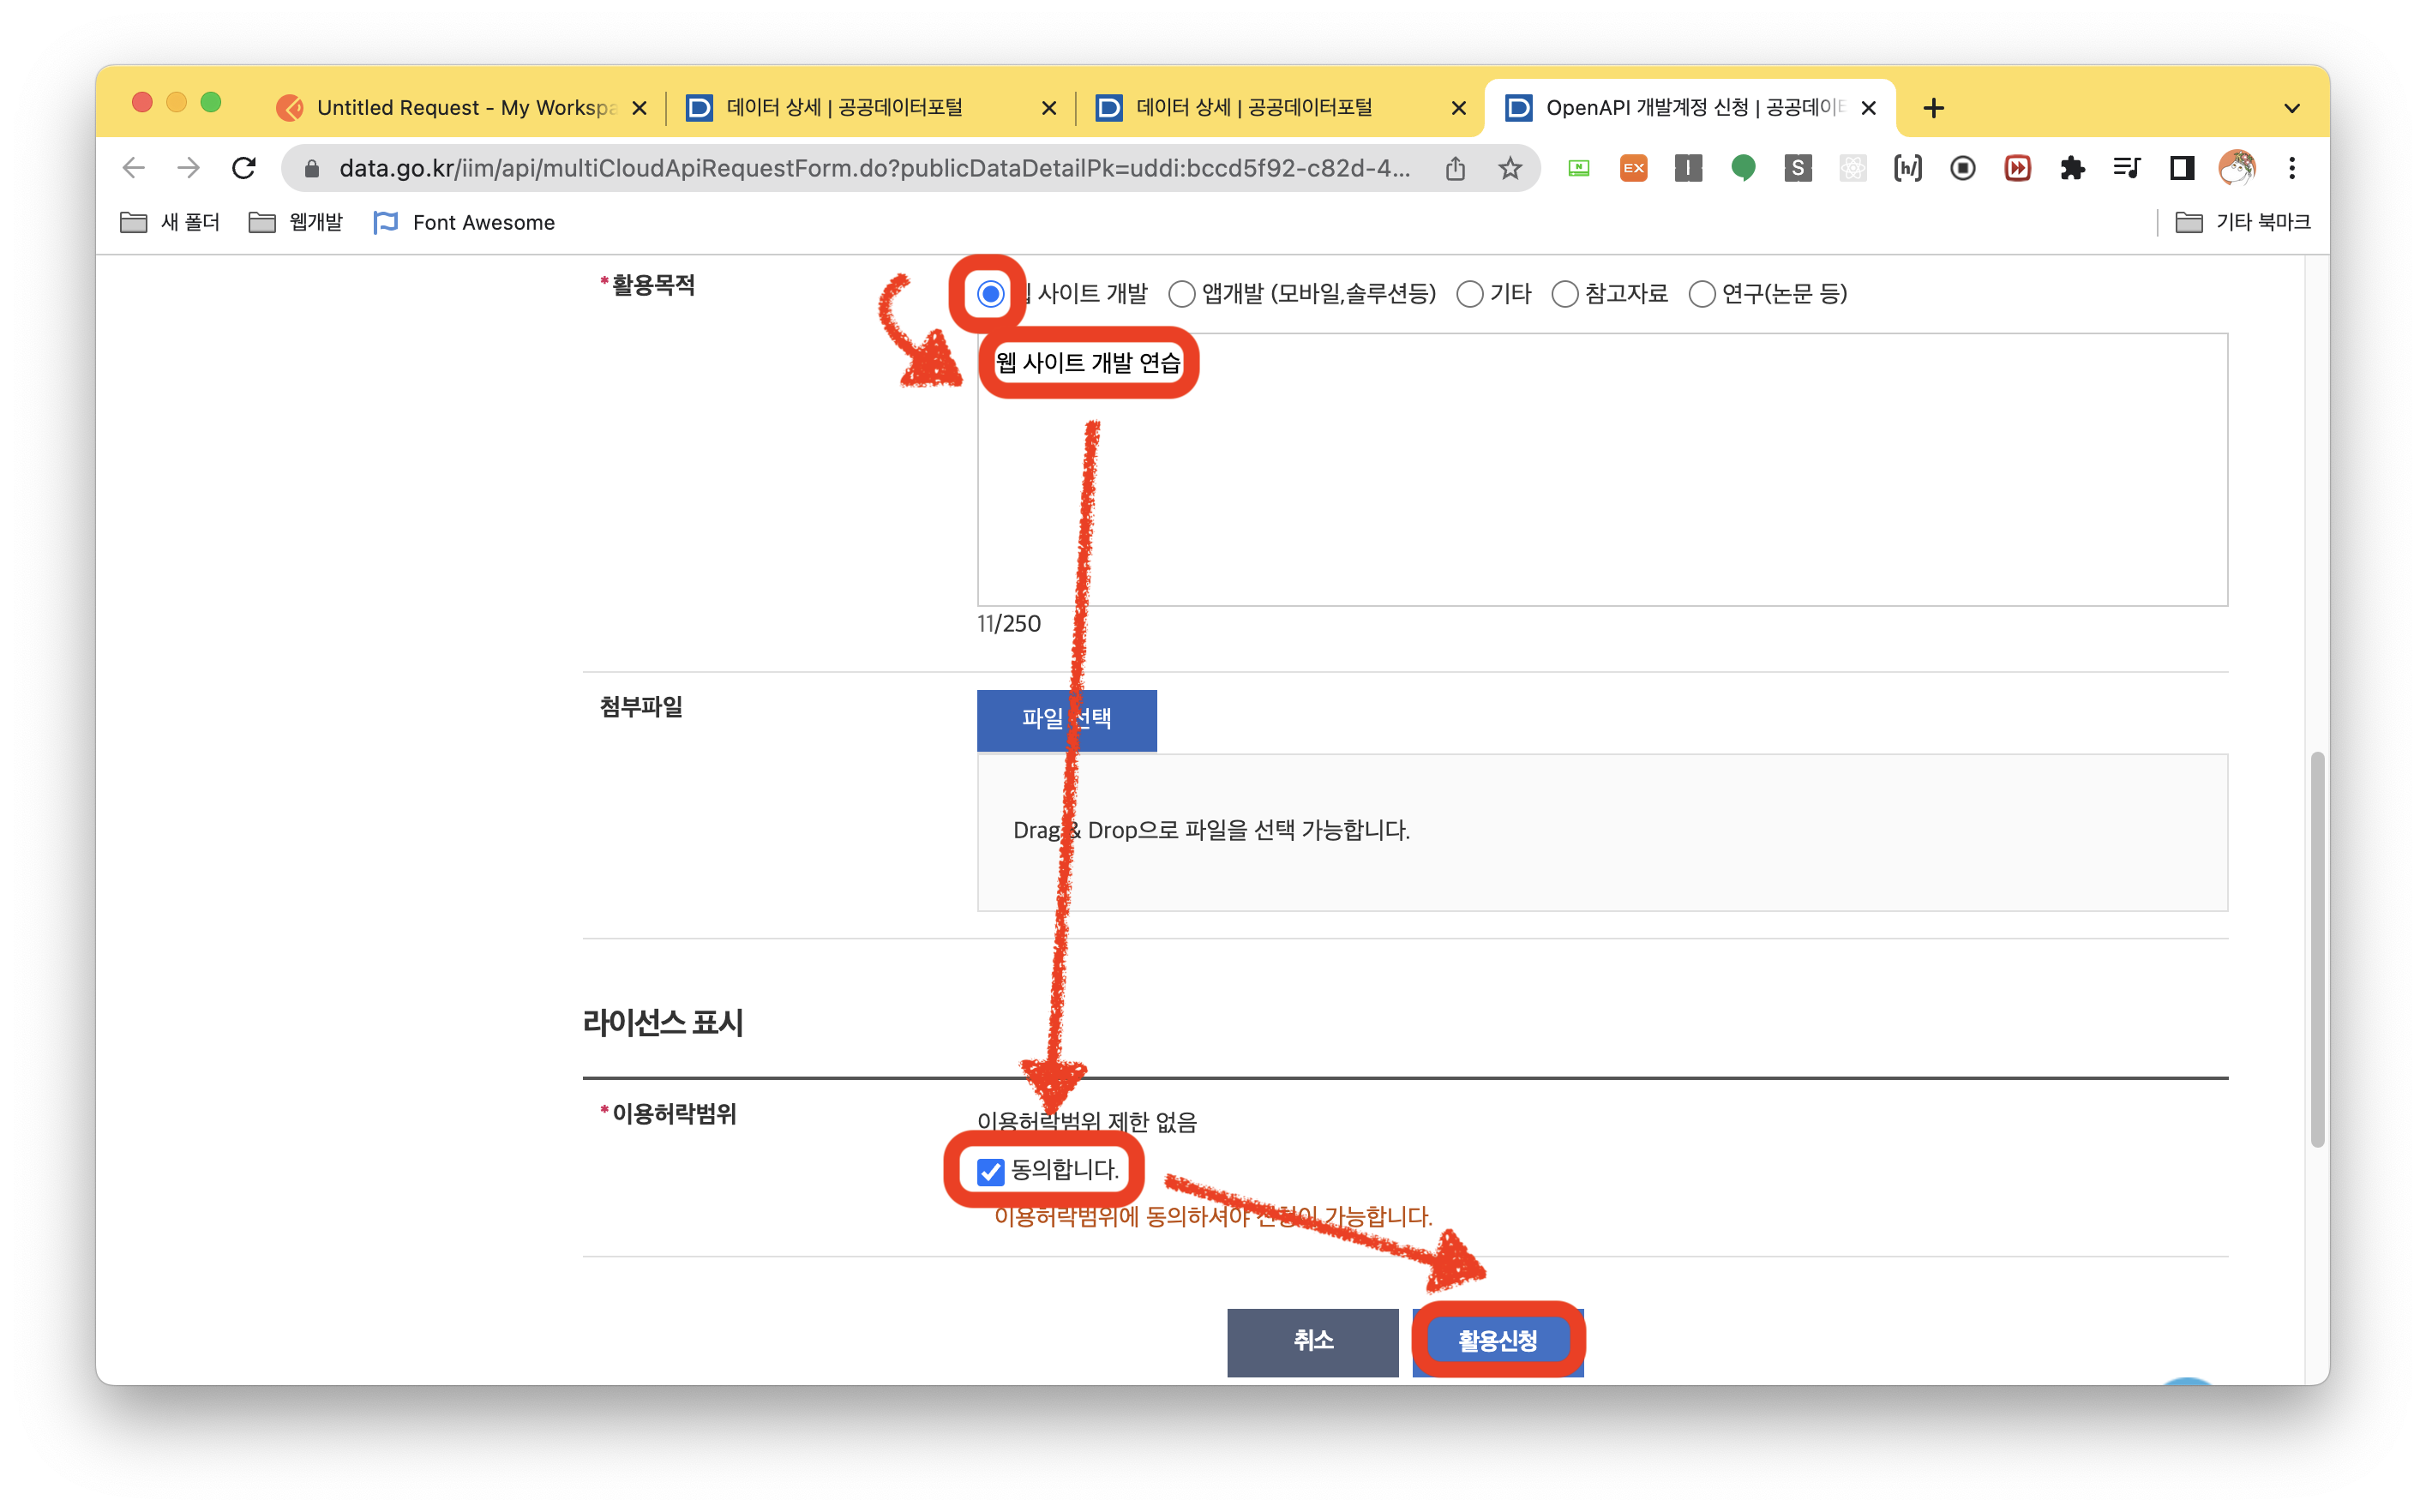Screen dimensions: 2426x1512
Task: Switch to first 데이터 상세 tab
Action: click(x=868, y=108)
